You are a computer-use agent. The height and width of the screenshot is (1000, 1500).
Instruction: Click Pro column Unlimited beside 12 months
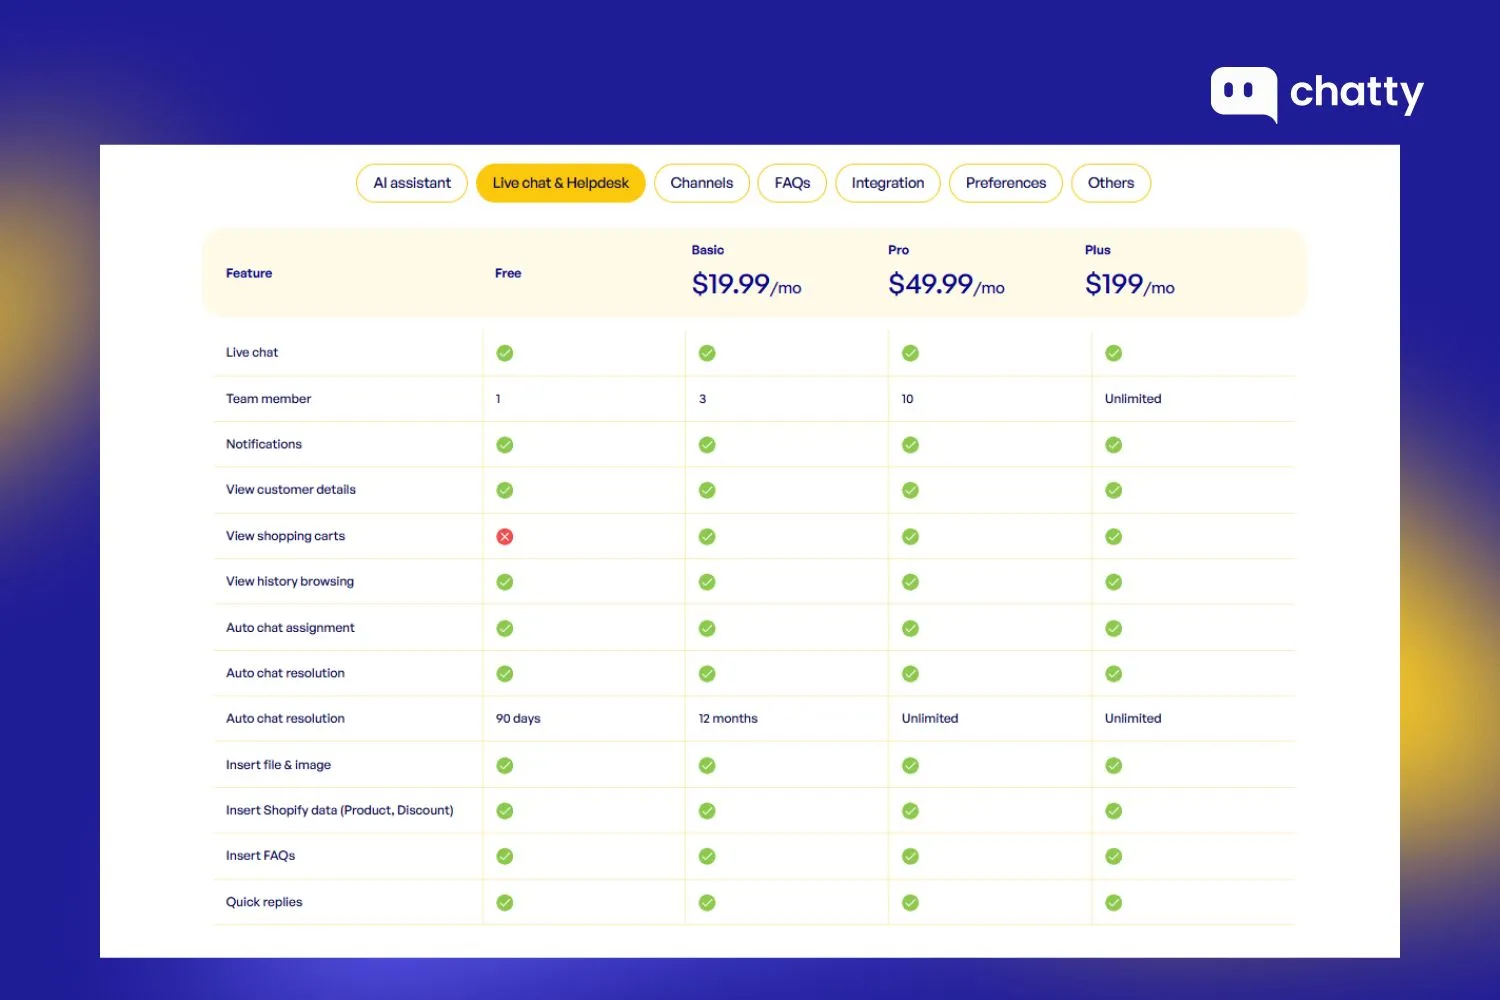pyautogui.click(x=930, y=719)
